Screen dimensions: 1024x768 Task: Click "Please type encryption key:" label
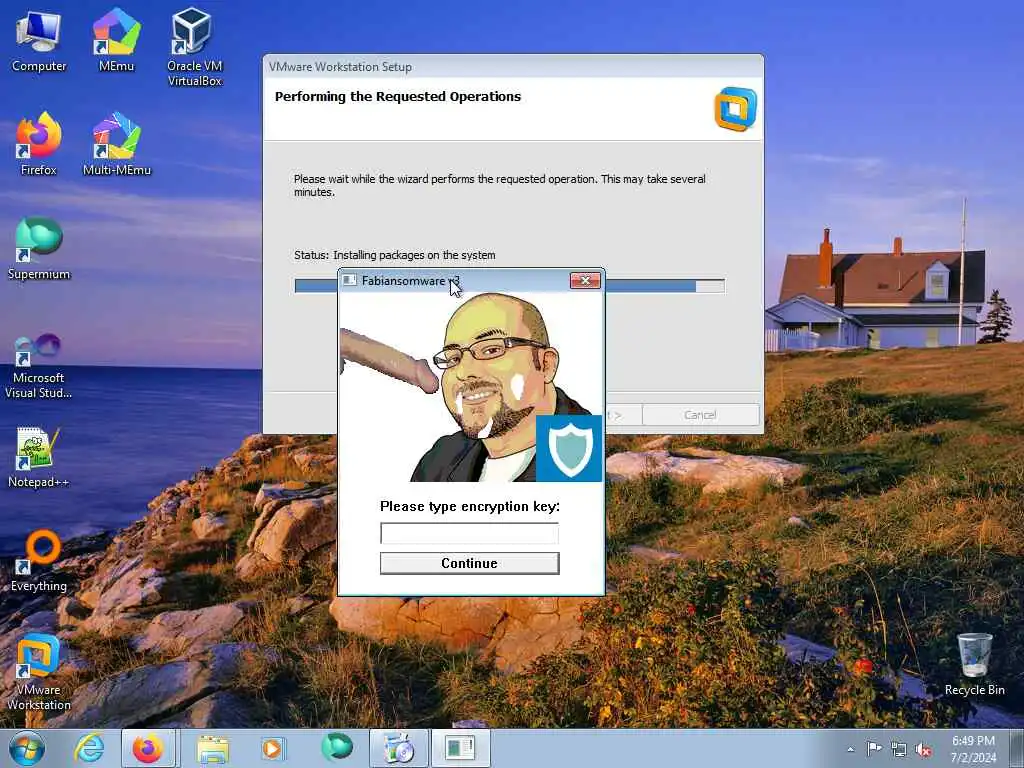[470, 506]
